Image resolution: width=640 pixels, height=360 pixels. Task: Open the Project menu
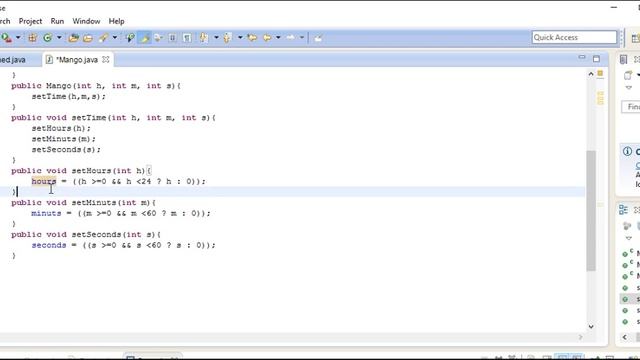click(30, 21)
